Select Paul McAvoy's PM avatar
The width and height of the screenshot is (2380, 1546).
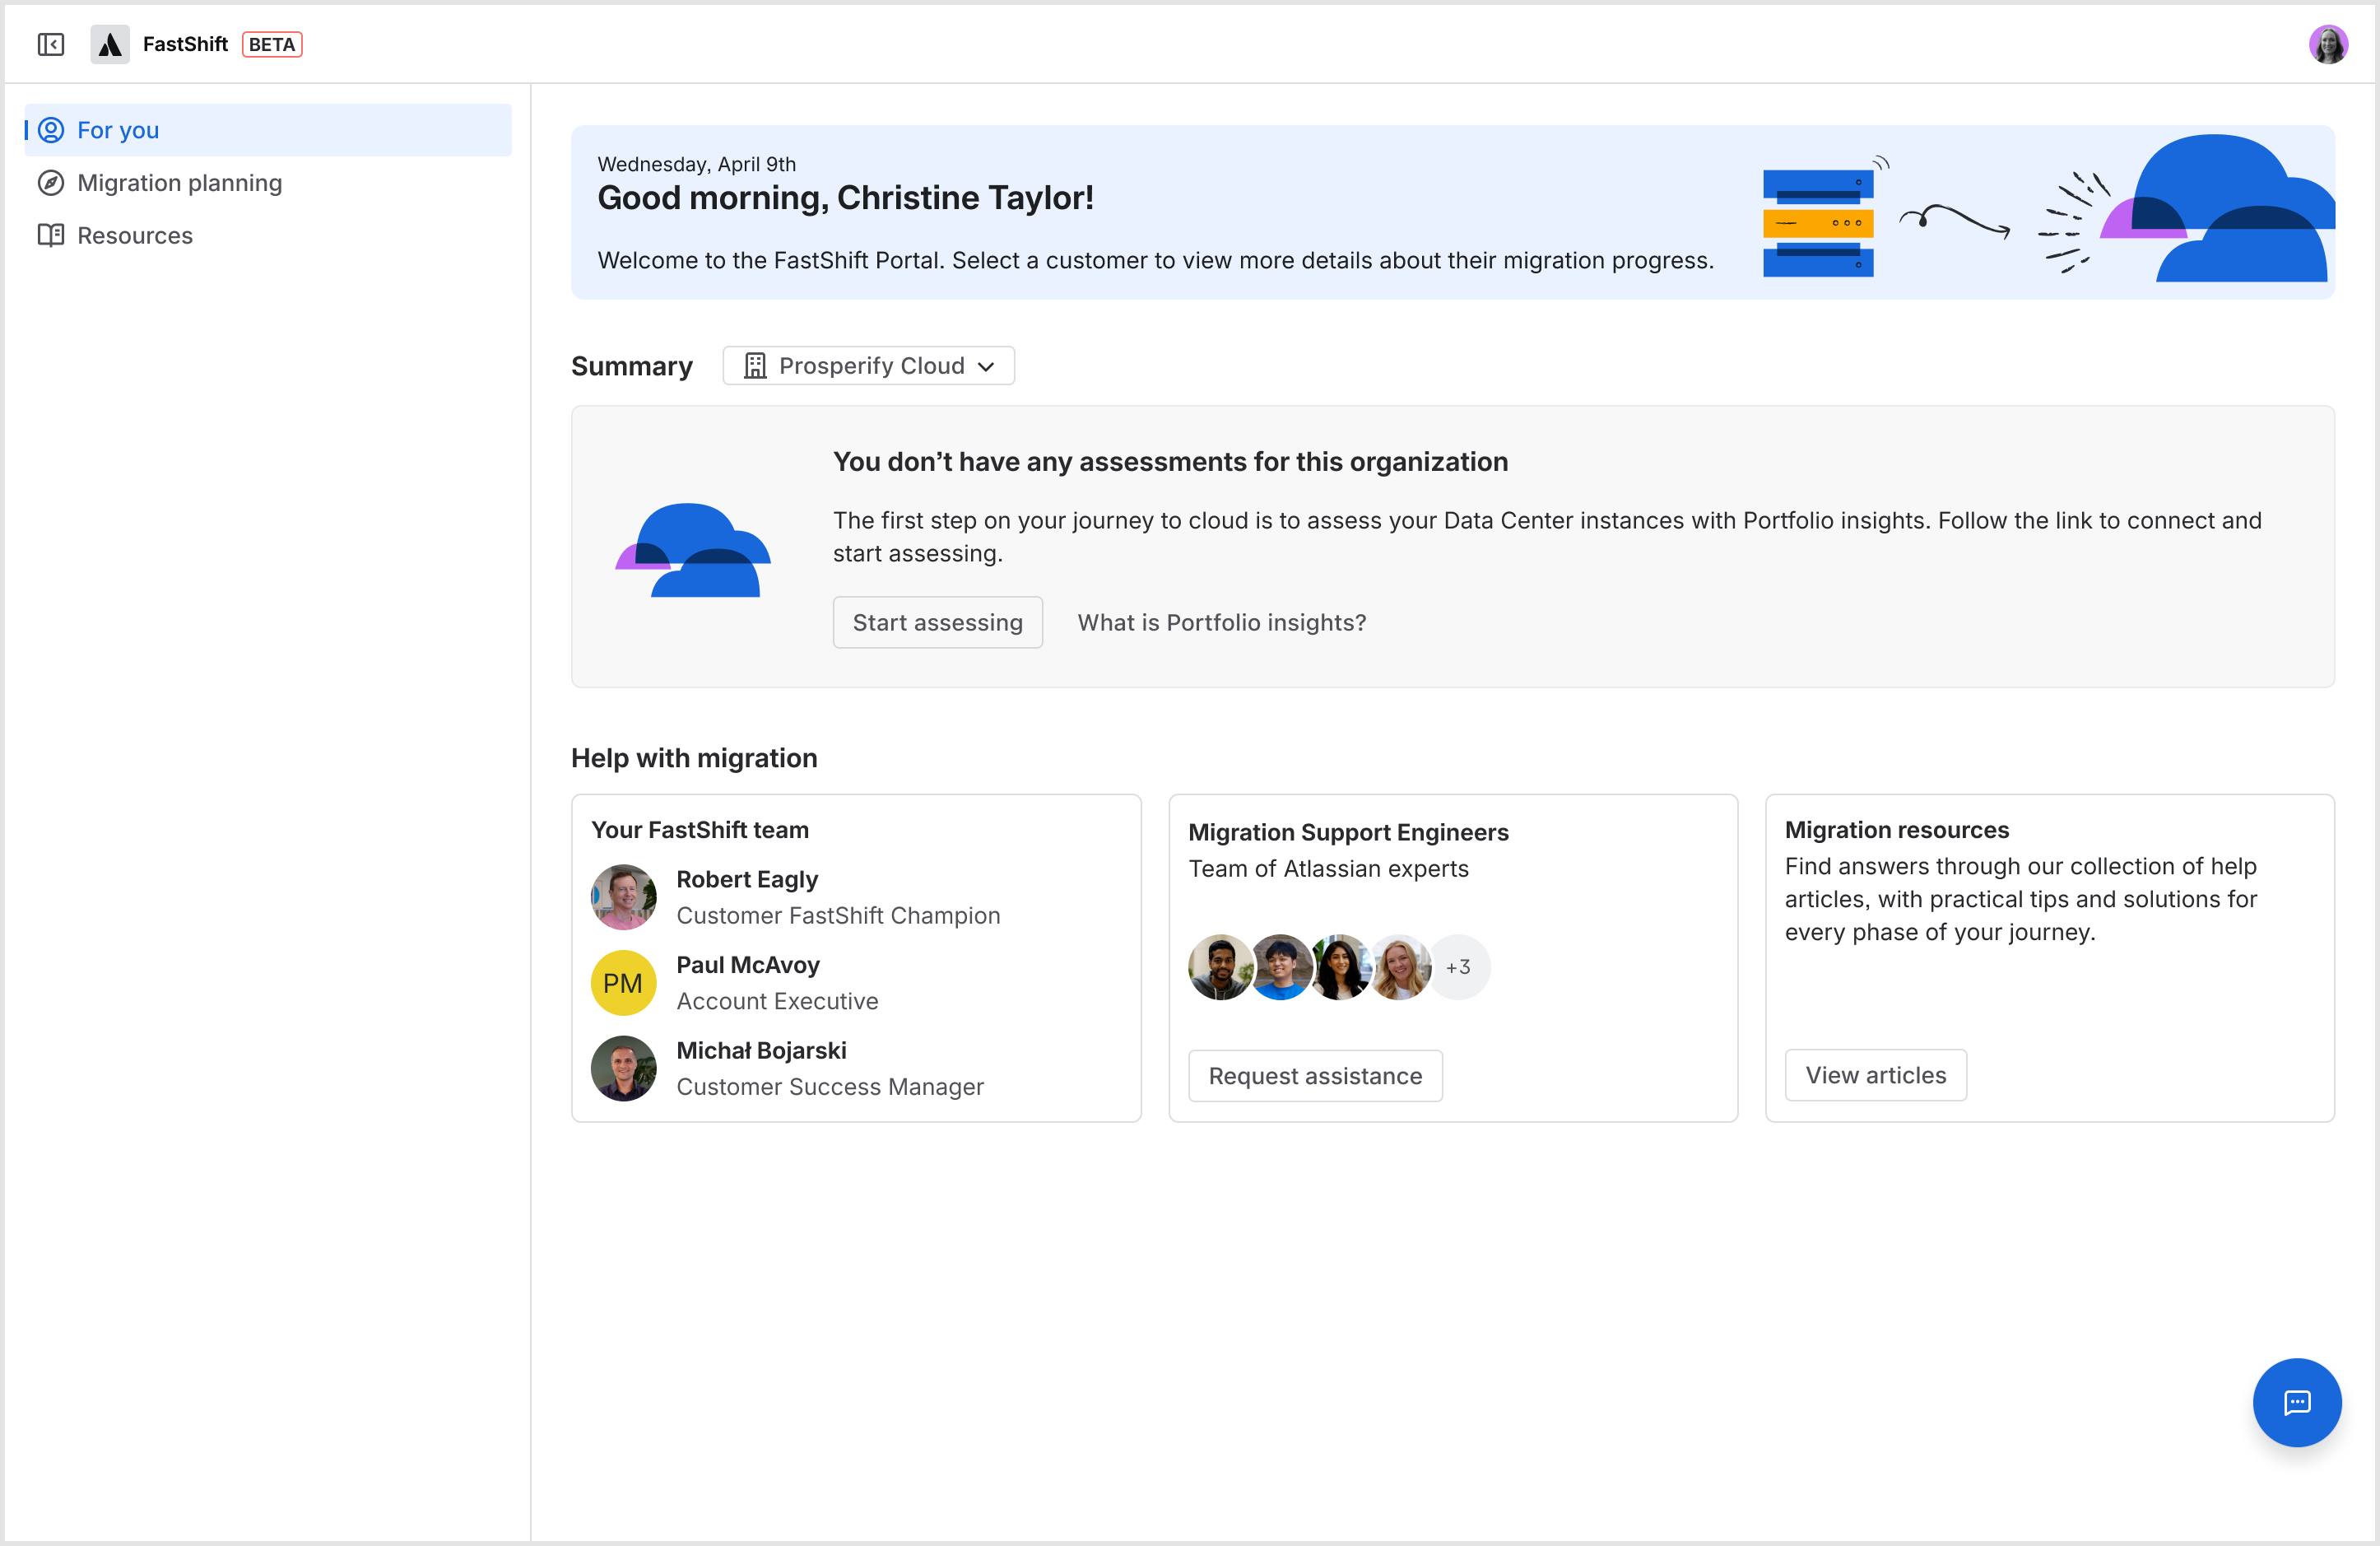coord(623,982)
